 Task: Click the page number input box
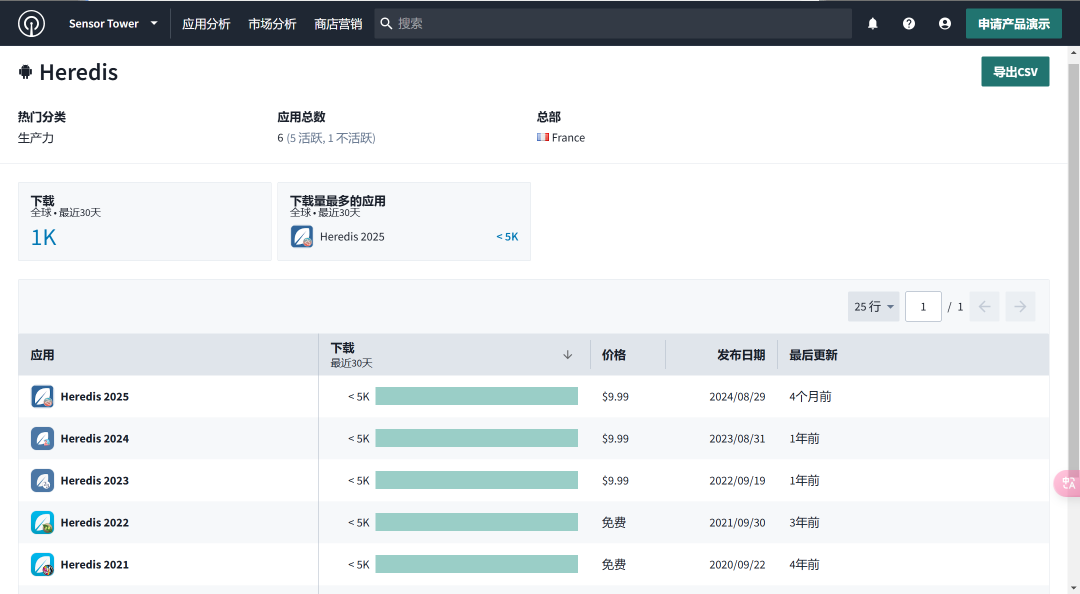(x=923, y=307)
